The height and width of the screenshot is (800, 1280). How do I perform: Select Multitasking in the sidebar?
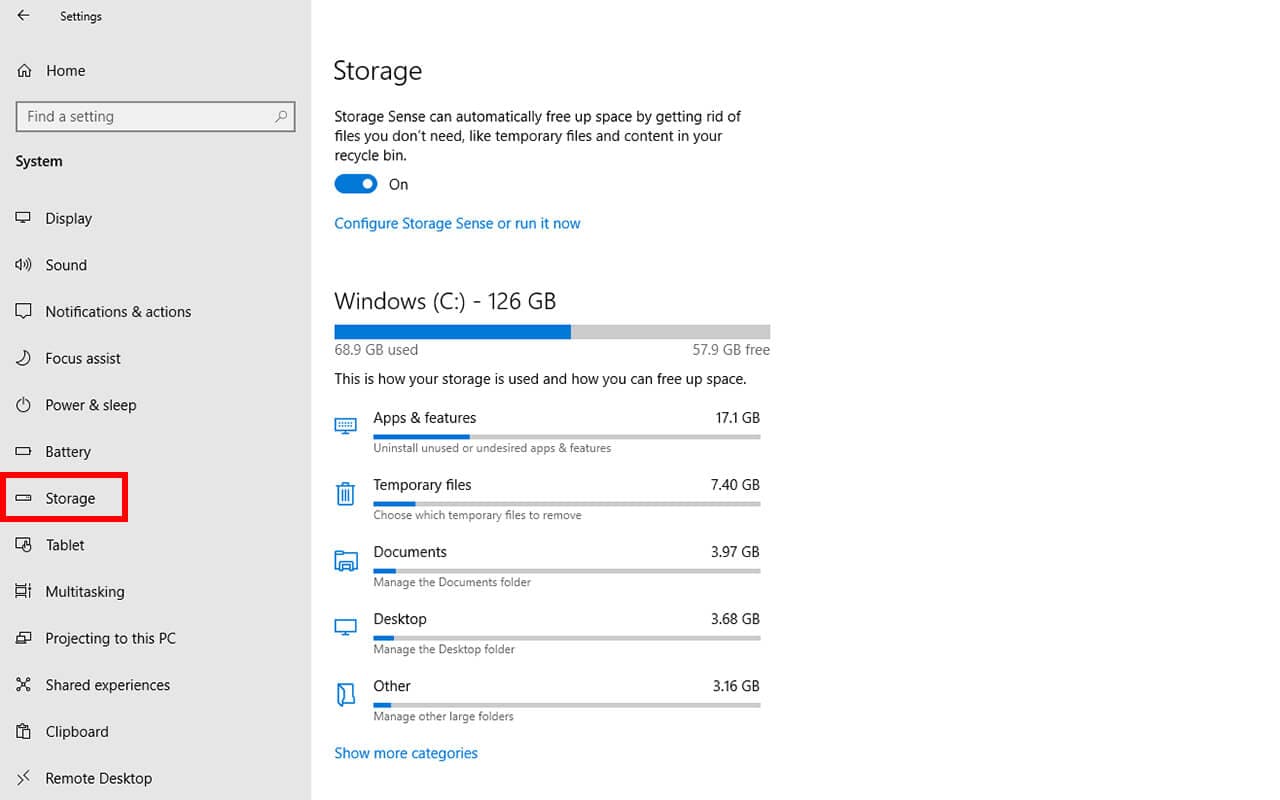point(79,591)
